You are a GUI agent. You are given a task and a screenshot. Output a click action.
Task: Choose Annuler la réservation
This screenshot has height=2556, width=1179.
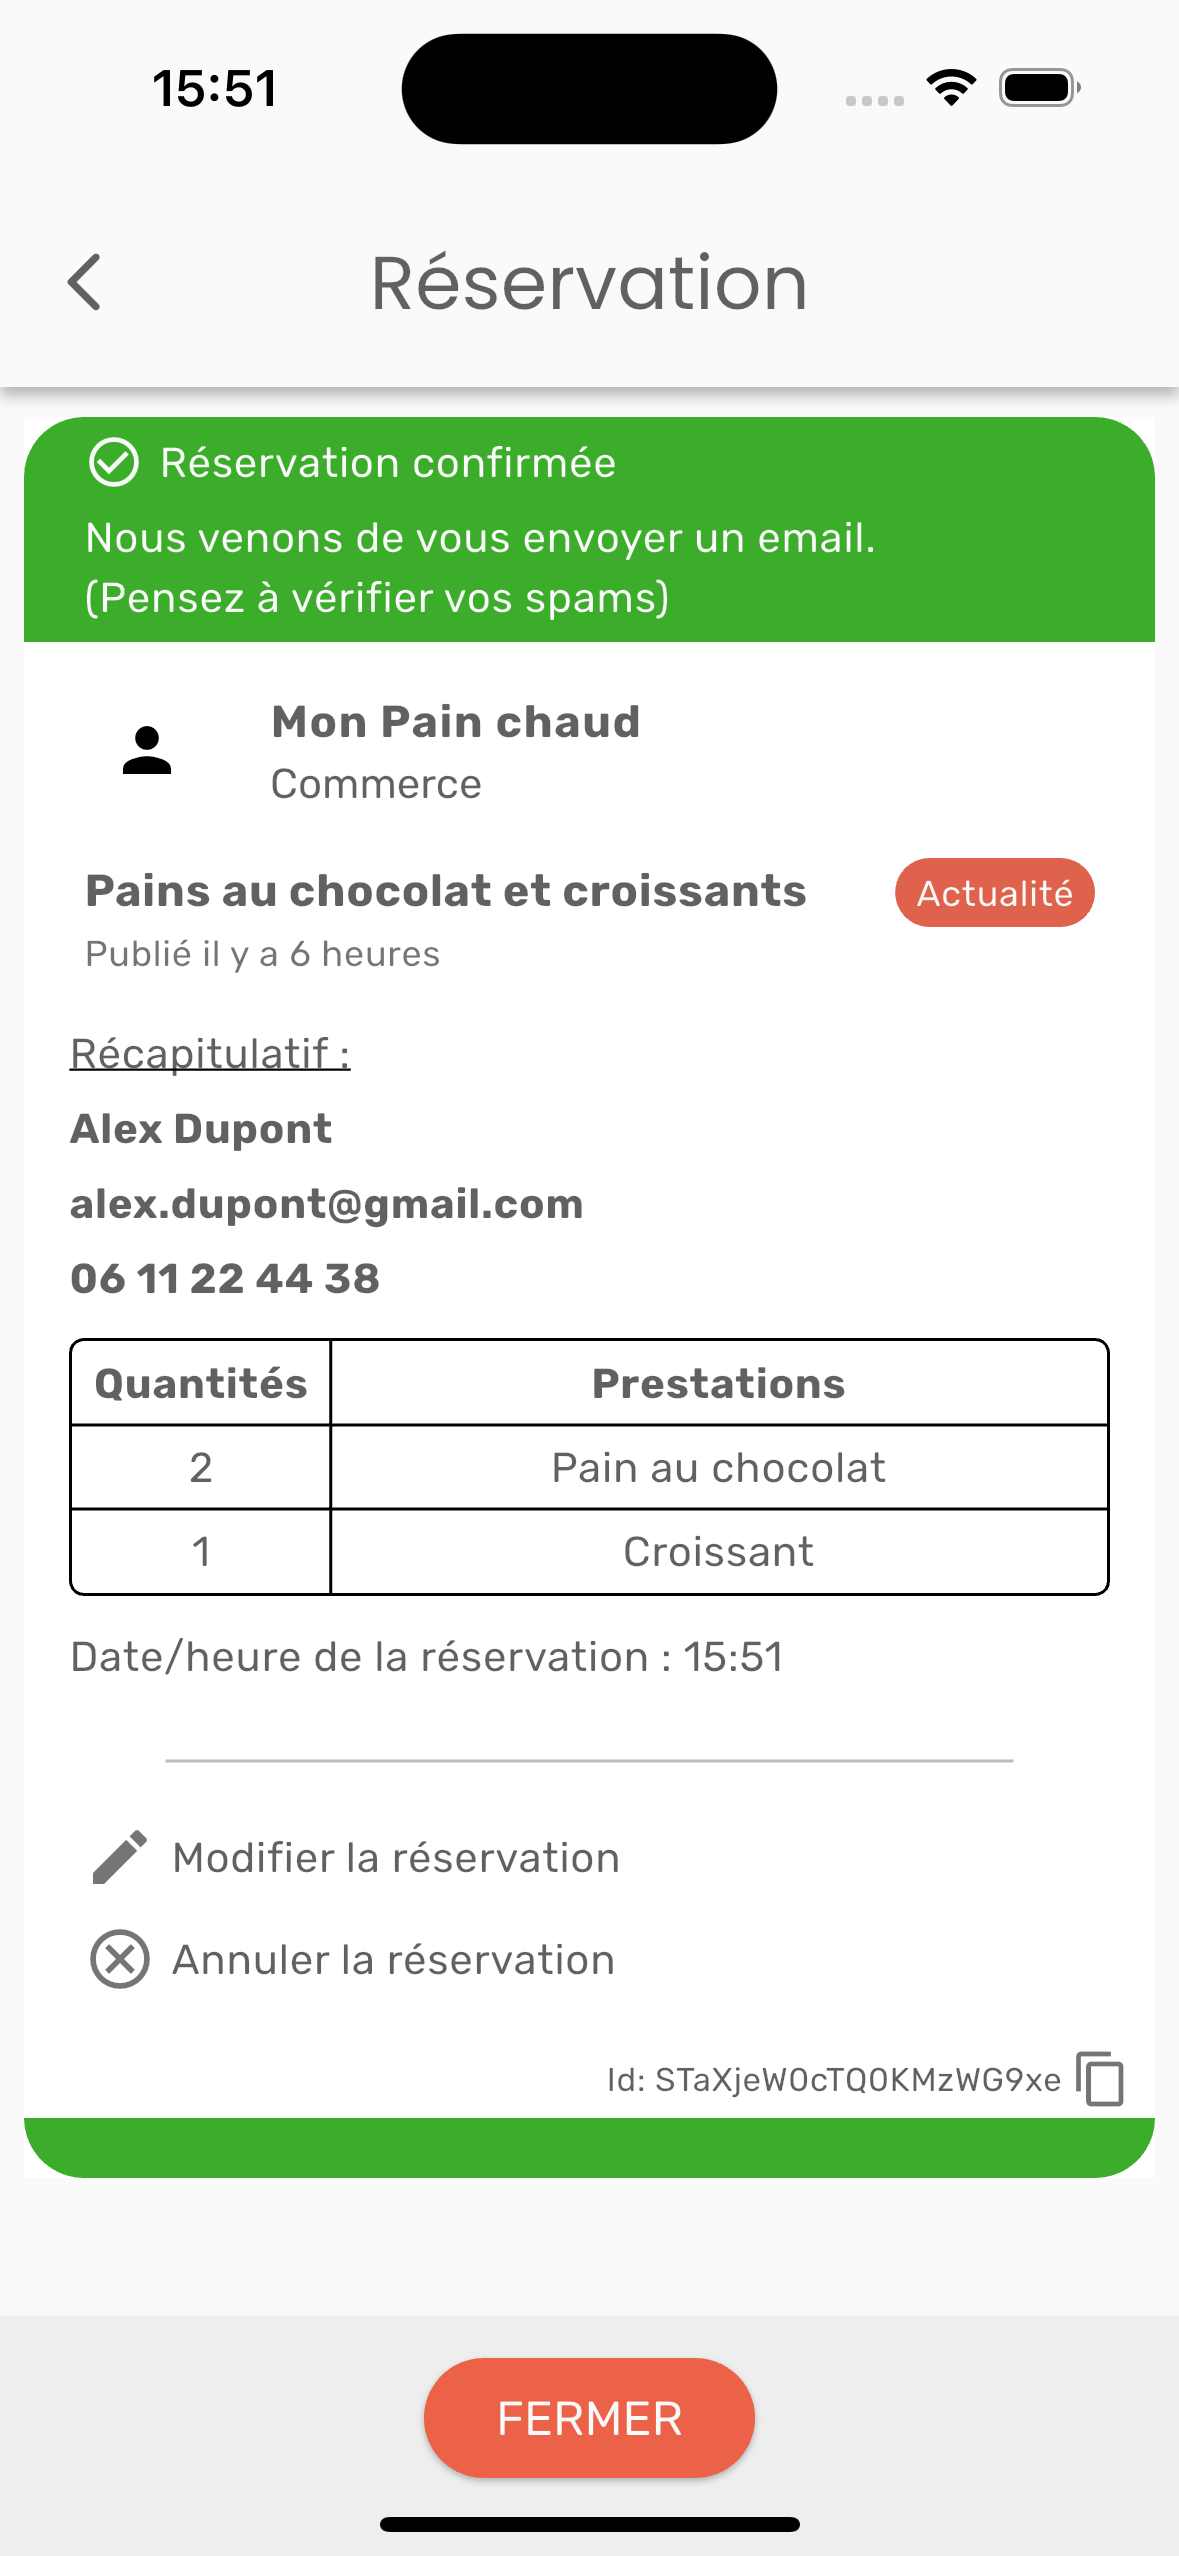pyautogui.click(x=393, y=1960)
